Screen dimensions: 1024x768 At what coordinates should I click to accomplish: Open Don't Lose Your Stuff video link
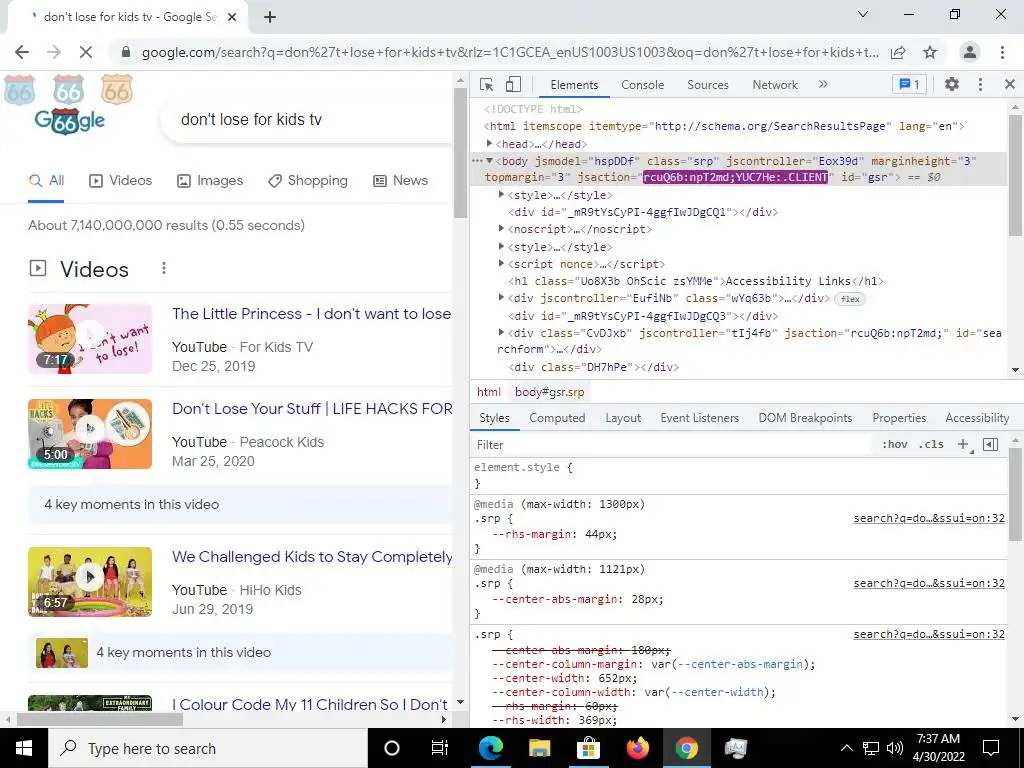pyautogui.click(x=312, y=409)
